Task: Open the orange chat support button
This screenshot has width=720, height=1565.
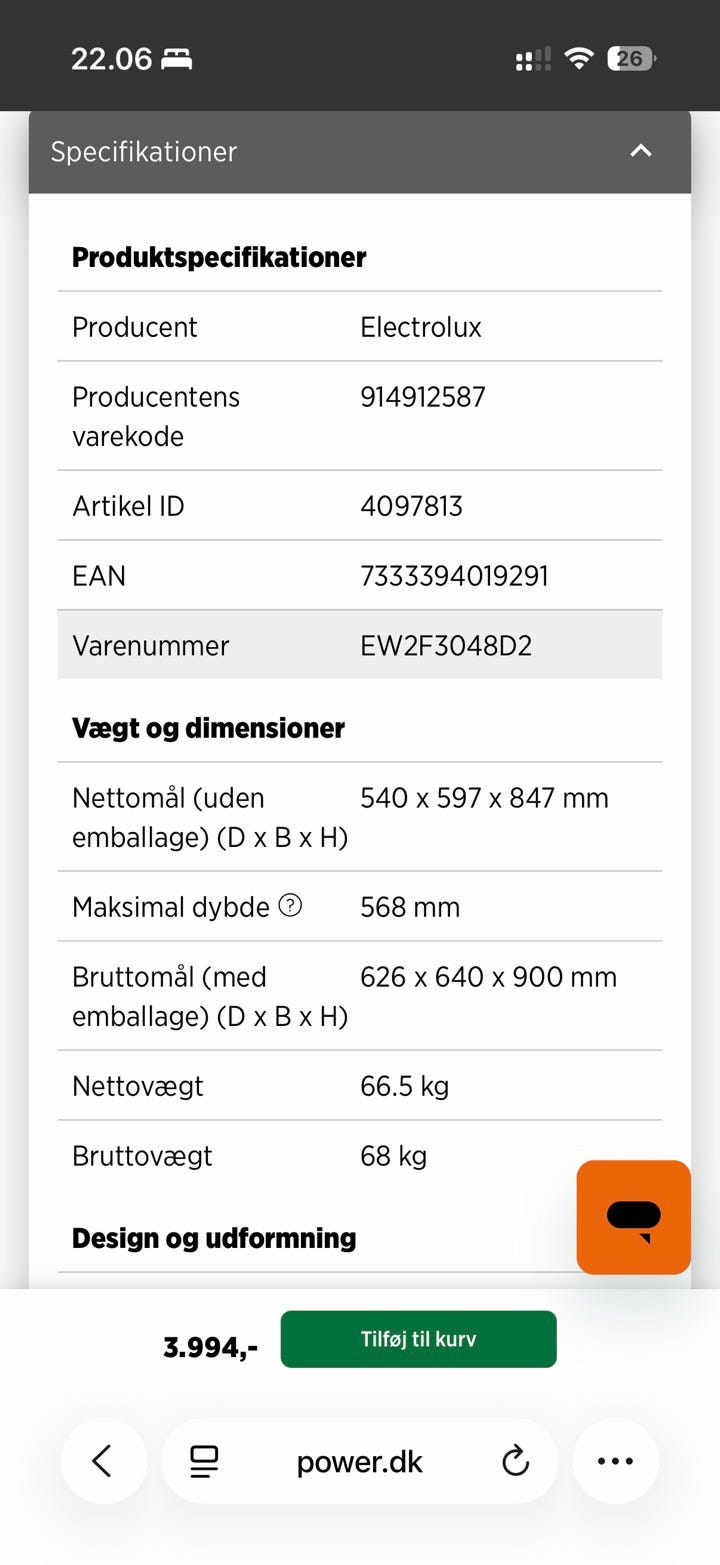Action: pyautogui.click(x=633, y=1217)
